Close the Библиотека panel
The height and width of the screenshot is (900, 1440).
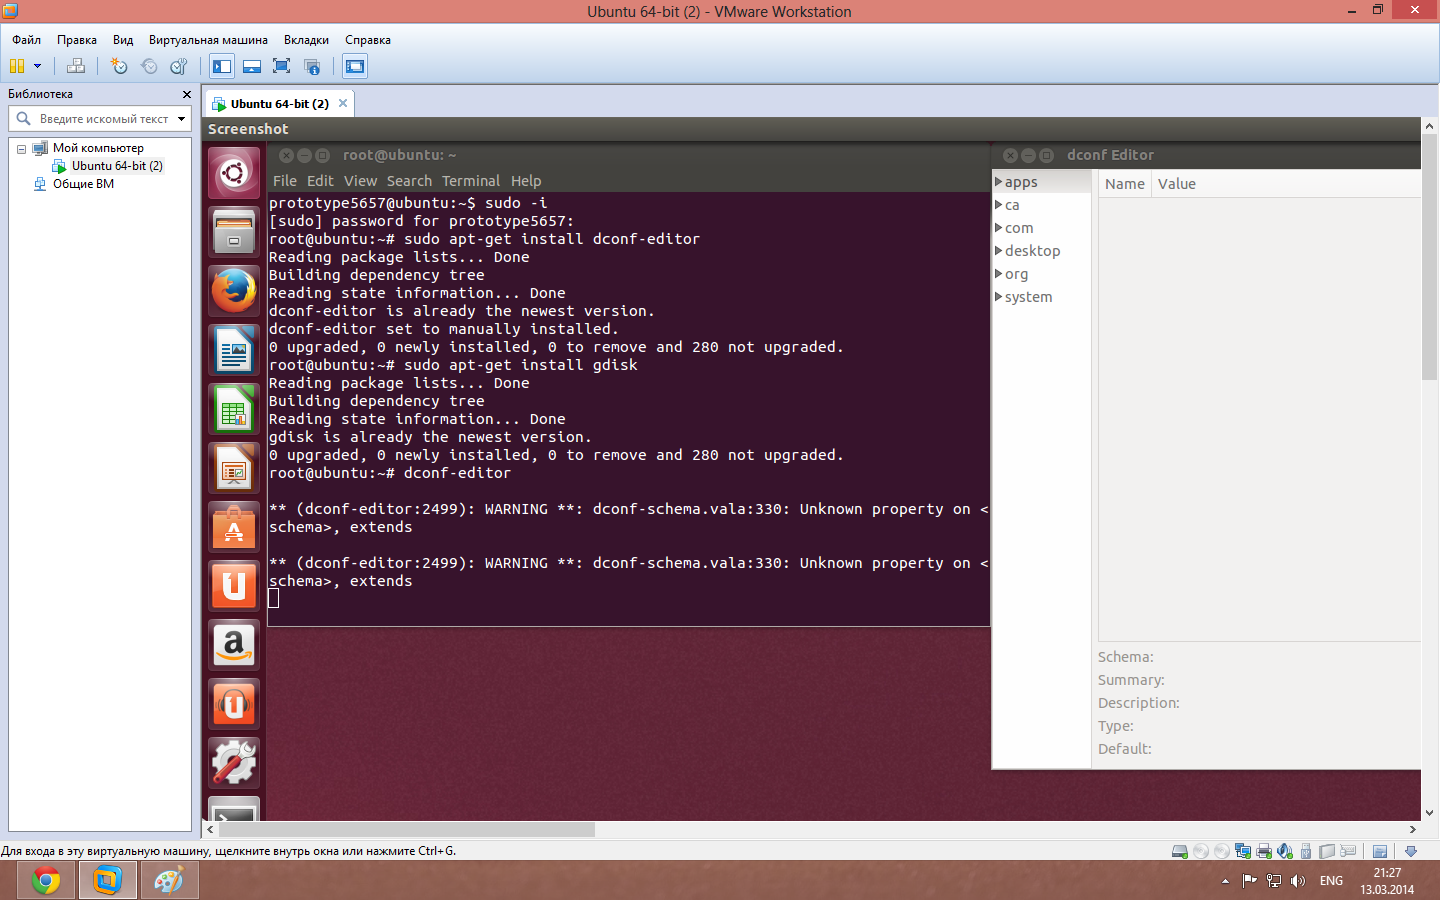tap(187, 94)
